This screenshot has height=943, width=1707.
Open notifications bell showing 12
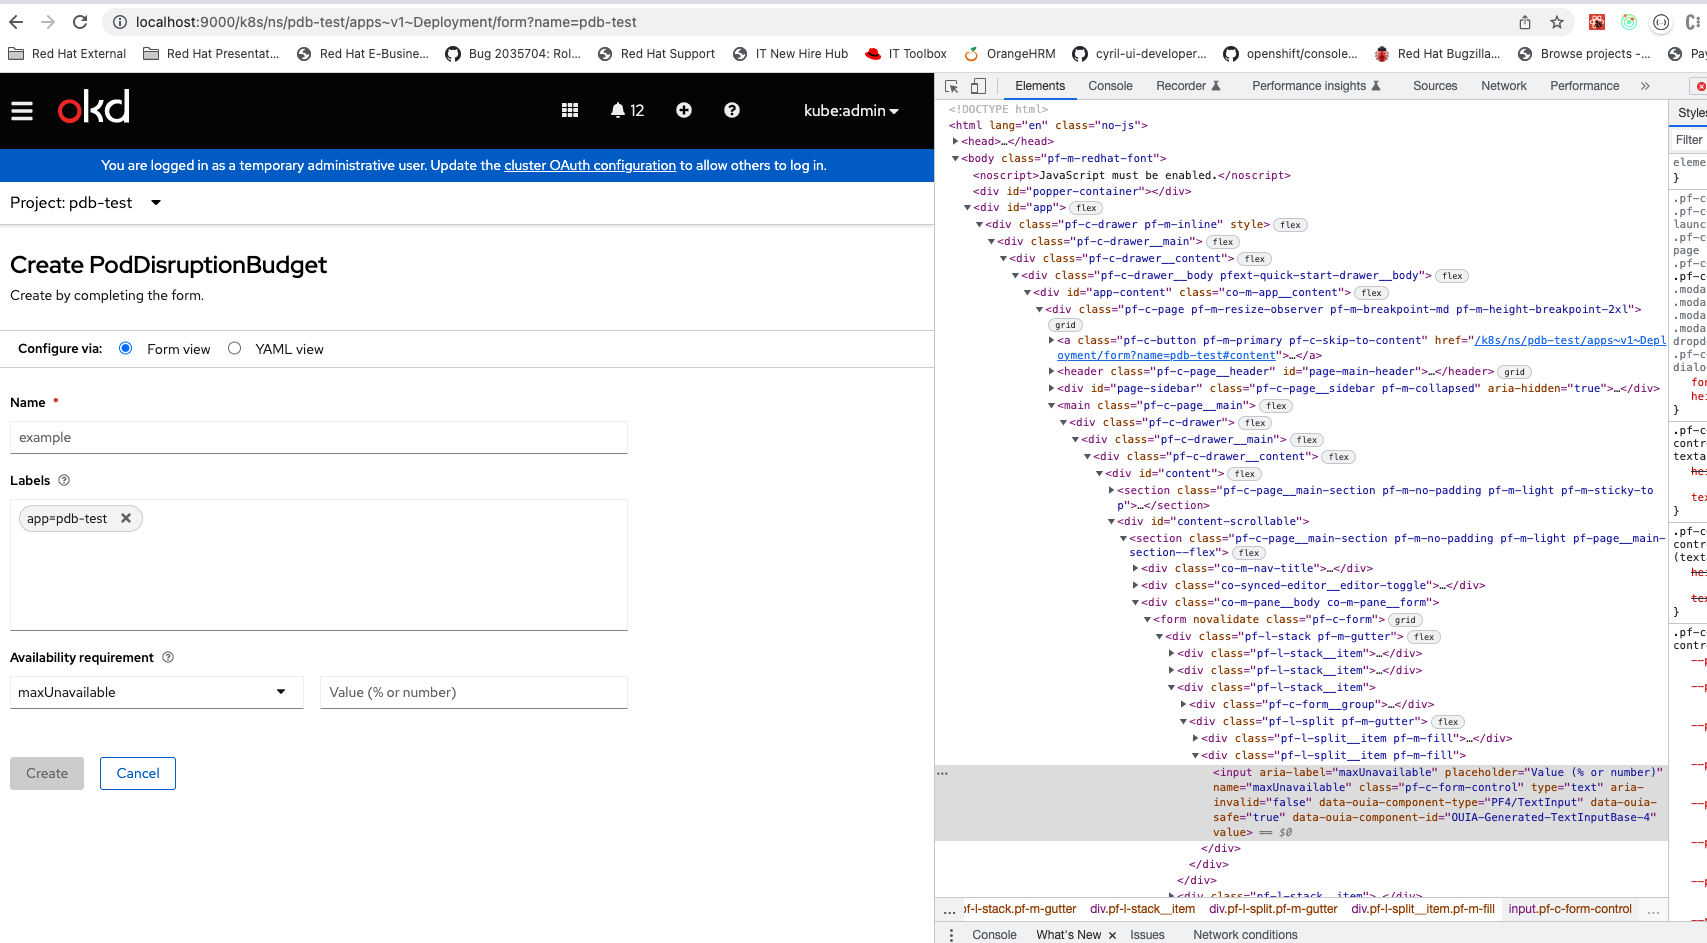point(627,111)
